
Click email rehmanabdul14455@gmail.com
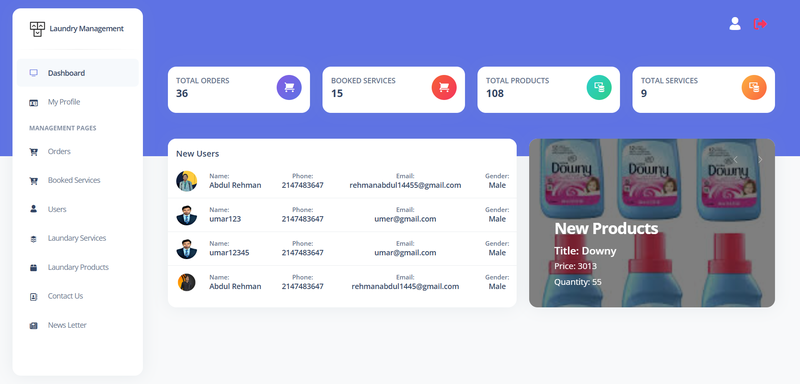point(405,185)
